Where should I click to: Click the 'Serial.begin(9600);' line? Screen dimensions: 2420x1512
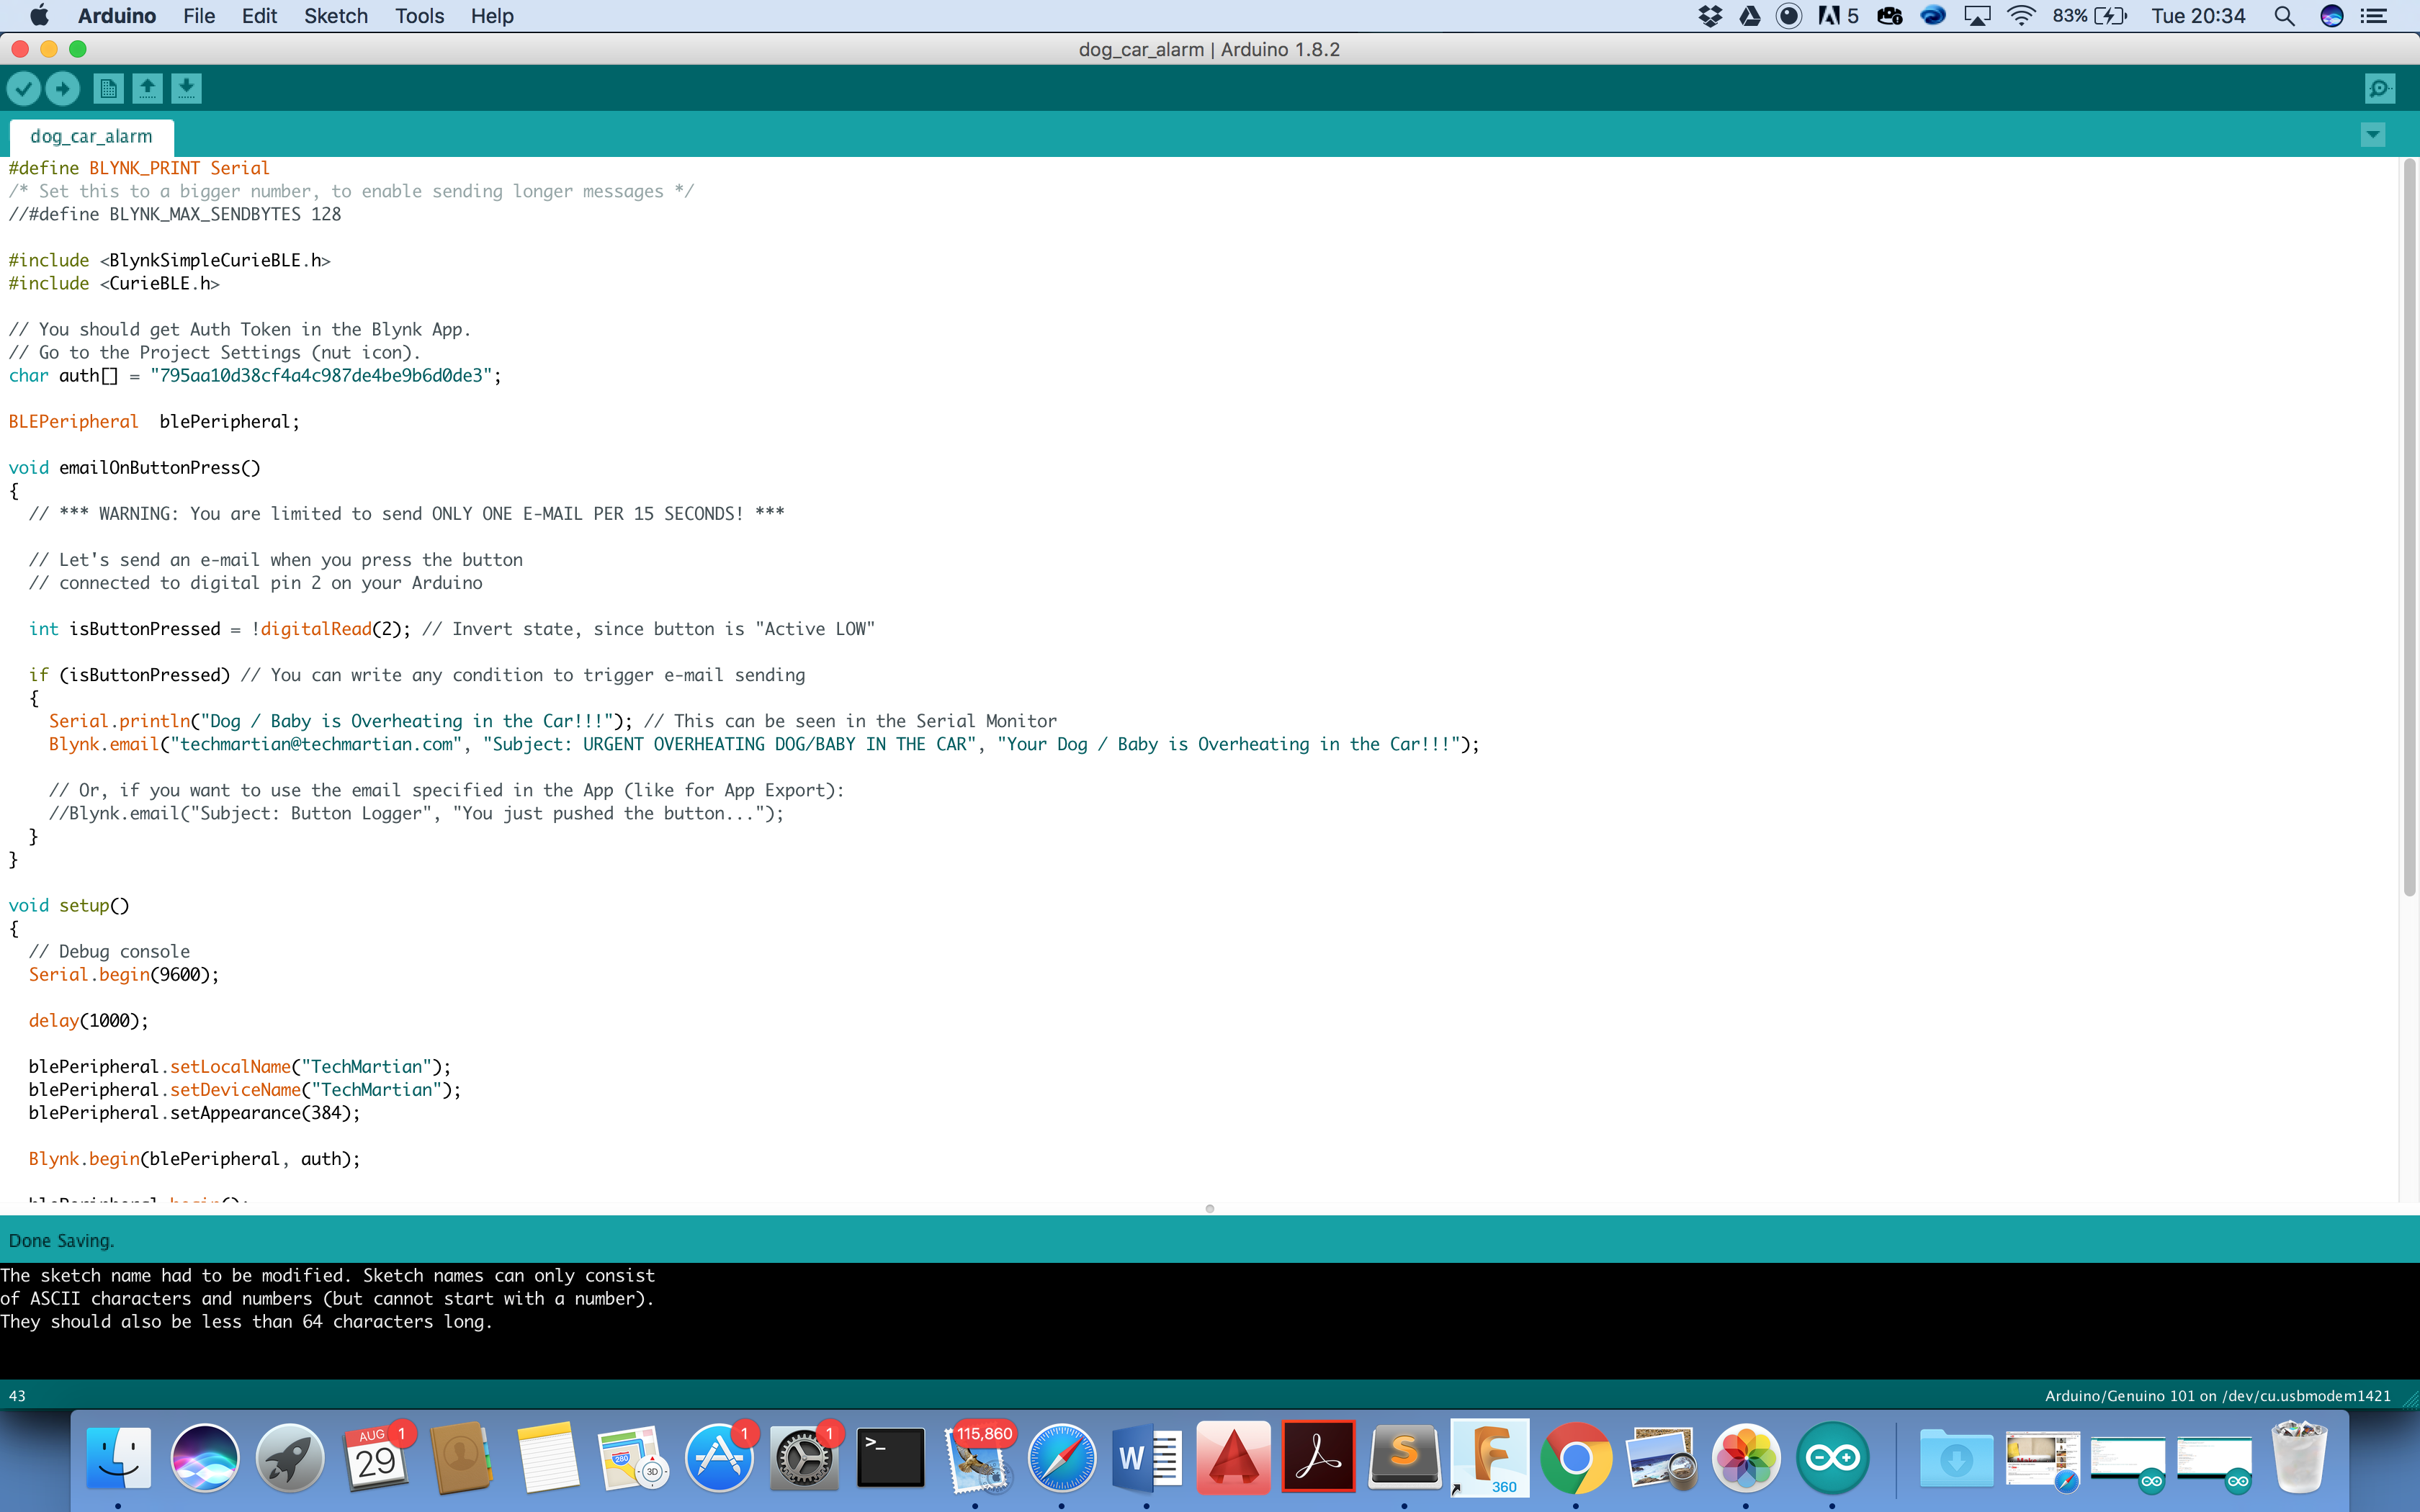123,975
